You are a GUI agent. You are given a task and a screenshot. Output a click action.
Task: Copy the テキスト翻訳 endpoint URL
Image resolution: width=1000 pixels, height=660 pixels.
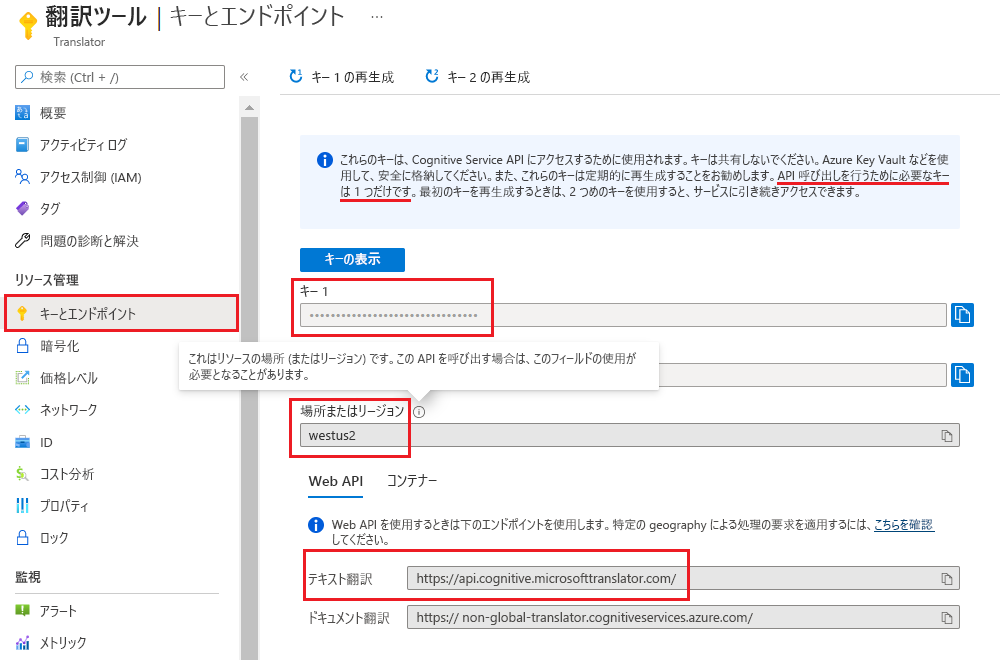pyautogui.click(x=947, y=579)
